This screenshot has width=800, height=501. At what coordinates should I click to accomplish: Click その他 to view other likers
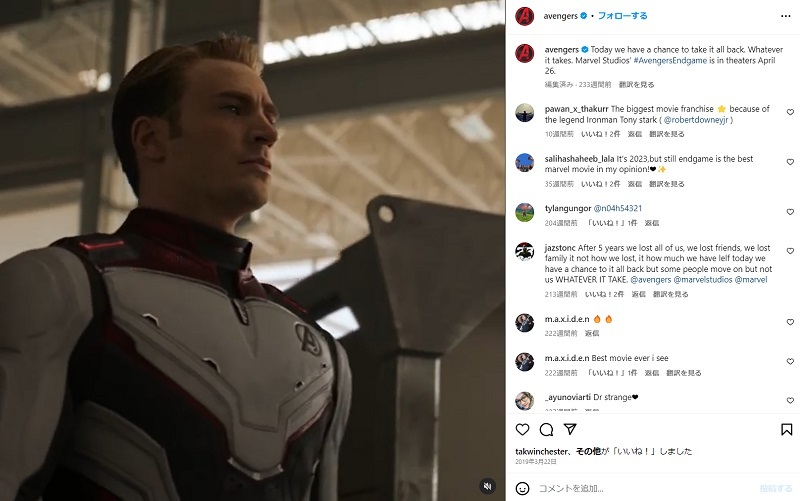[x=588, y=451]
